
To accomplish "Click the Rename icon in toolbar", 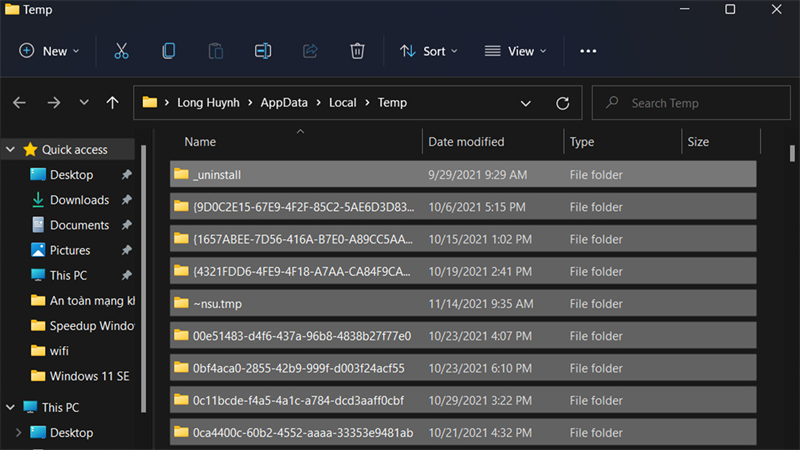I will pos(263,51).
